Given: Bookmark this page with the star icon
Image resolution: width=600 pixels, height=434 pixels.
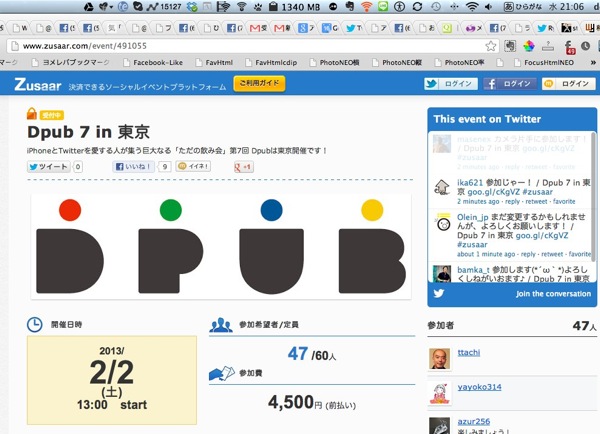Looking at the screenshot, I should coord(491,46).
